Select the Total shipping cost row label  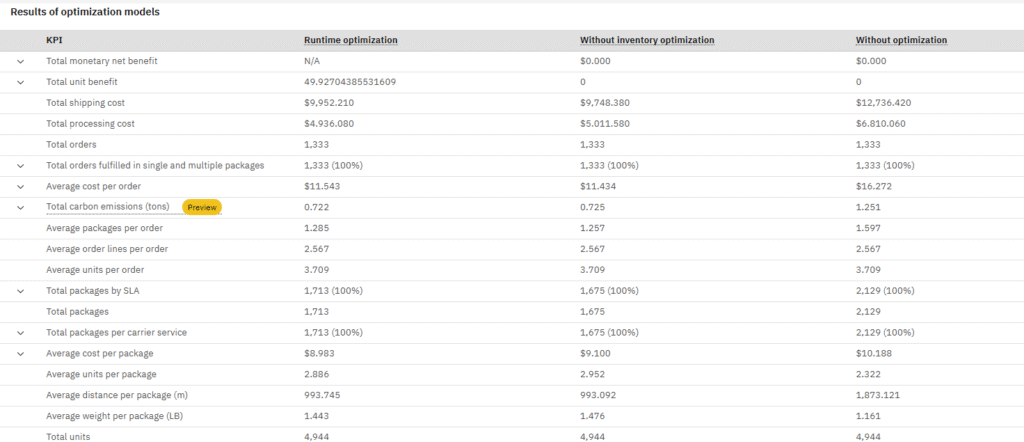point(85,103)
